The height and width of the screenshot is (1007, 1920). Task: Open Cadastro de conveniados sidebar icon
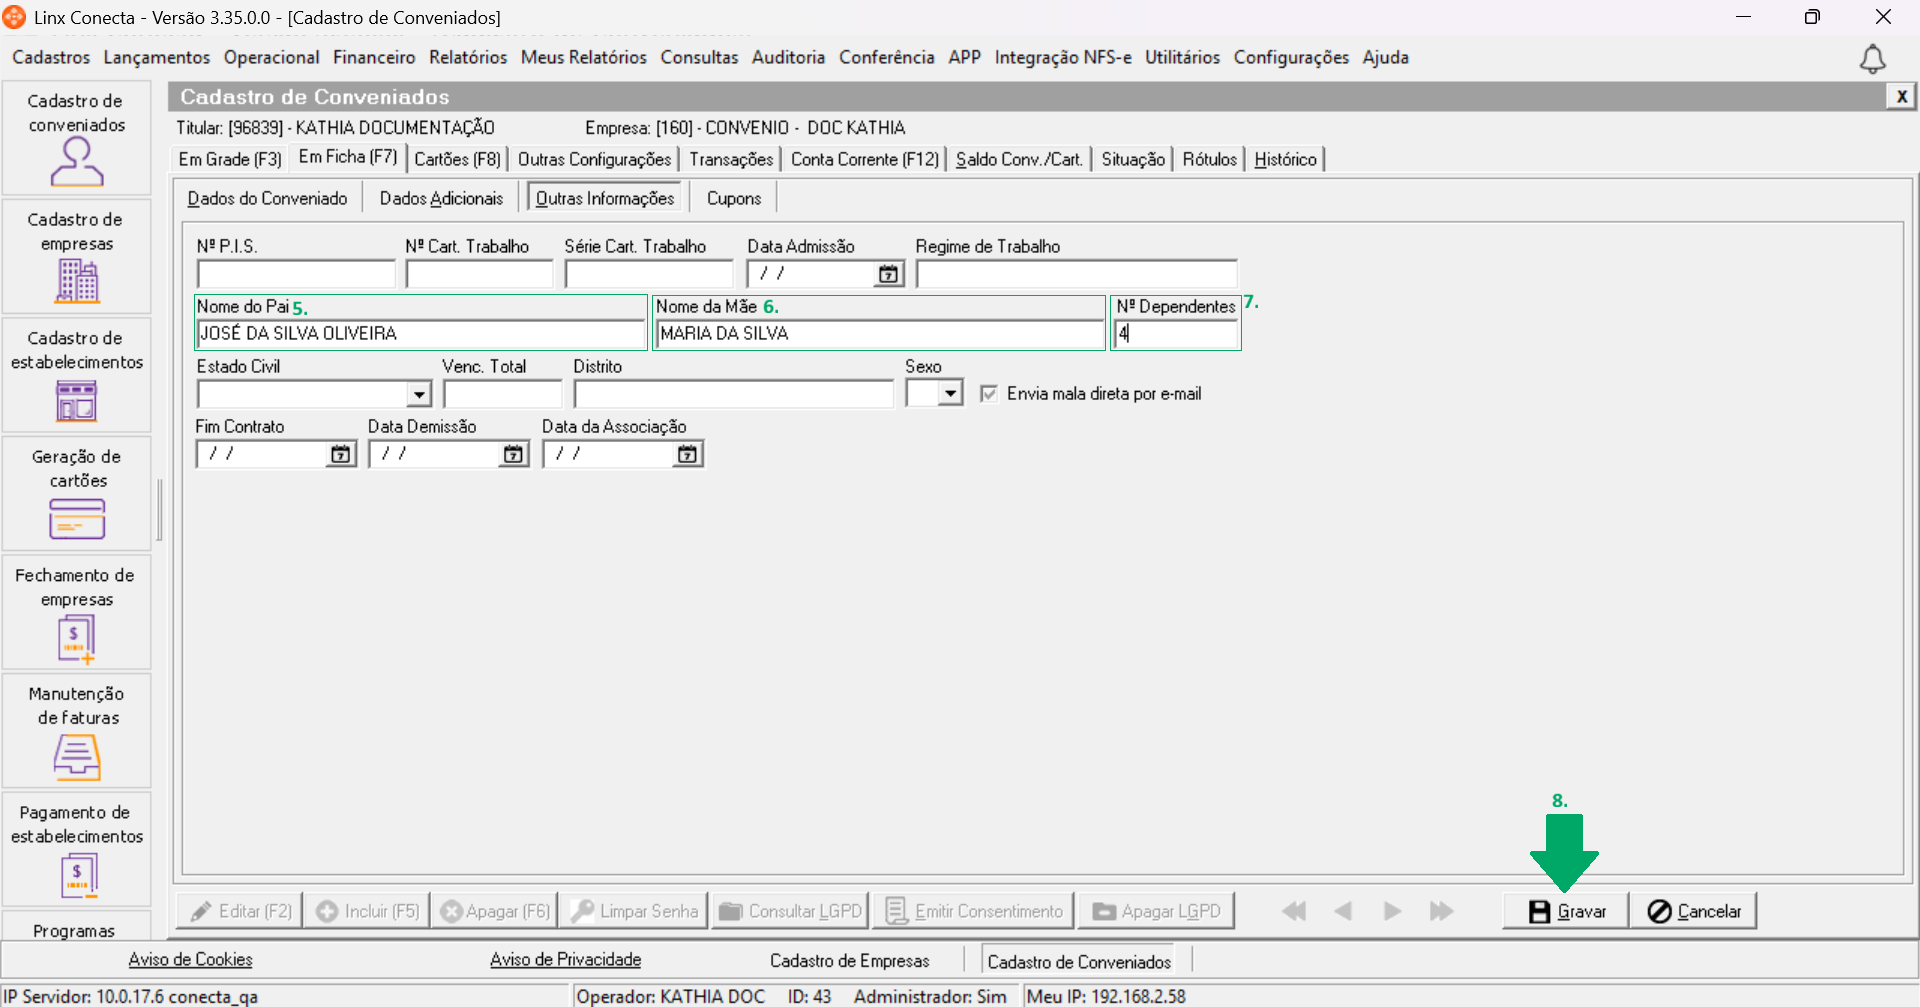pos(77,162)
